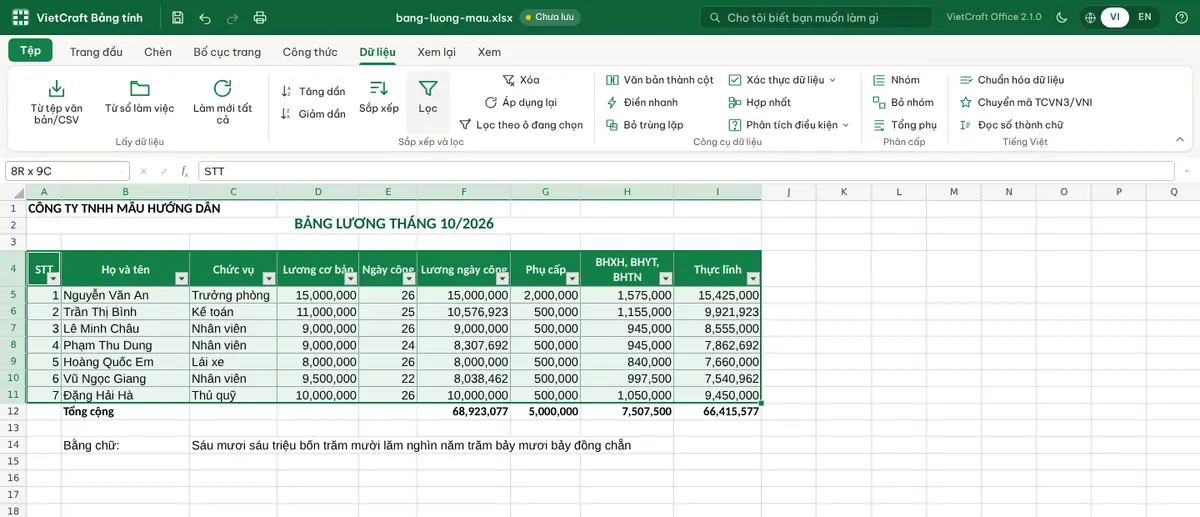
Task: Click the Save icon in title bar
Action: click(177, 18)
